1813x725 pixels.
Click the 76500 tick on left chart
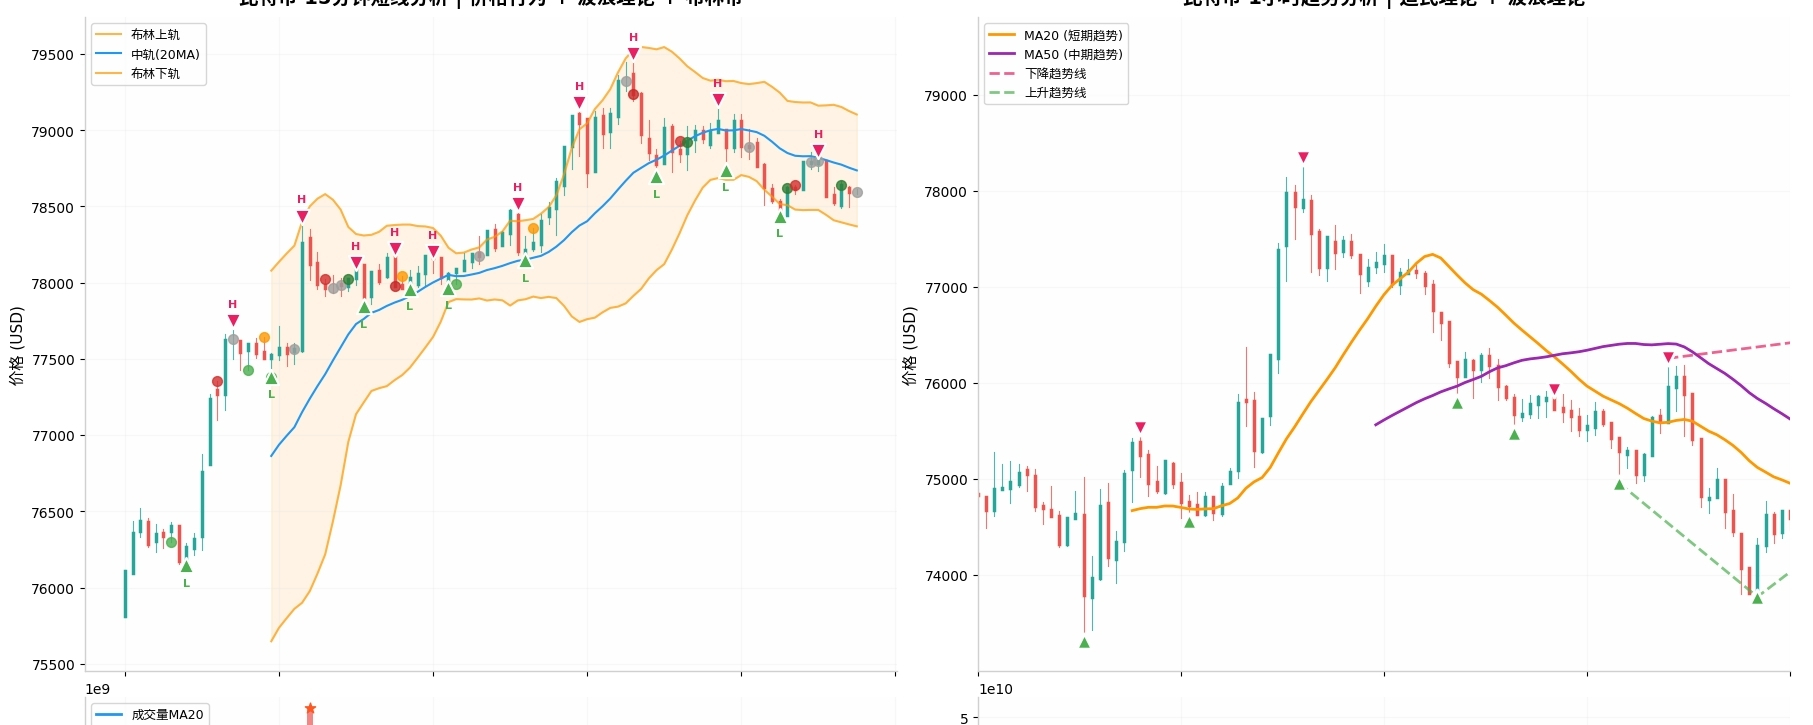(x=53, y=513)
